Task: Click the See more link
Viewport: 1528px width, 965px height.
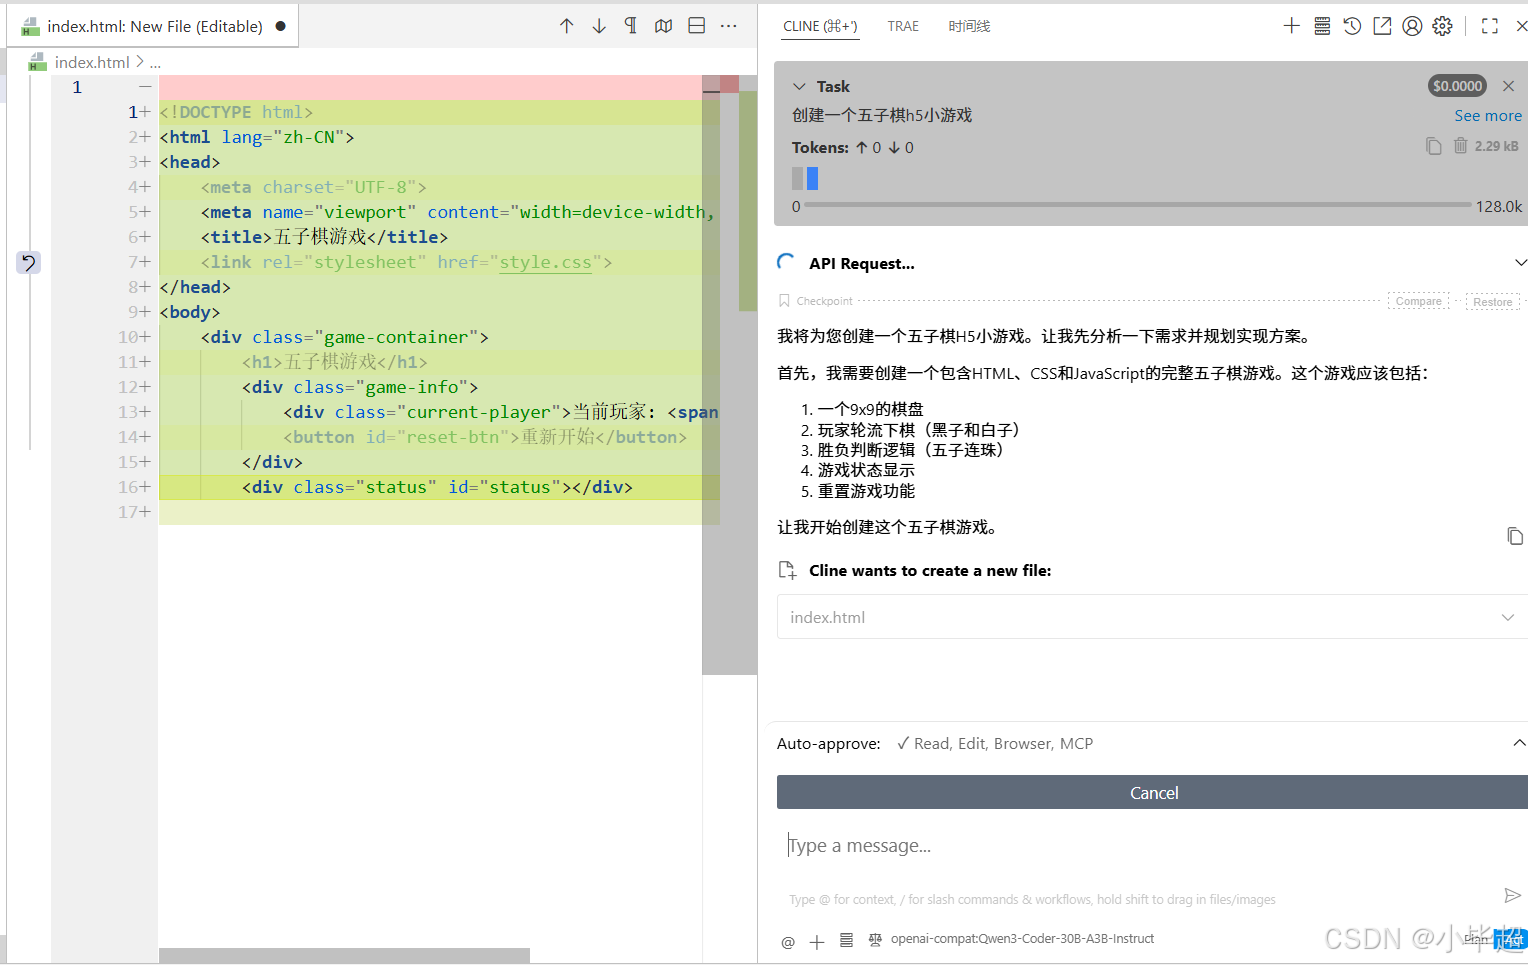Action: [1488, 115]
